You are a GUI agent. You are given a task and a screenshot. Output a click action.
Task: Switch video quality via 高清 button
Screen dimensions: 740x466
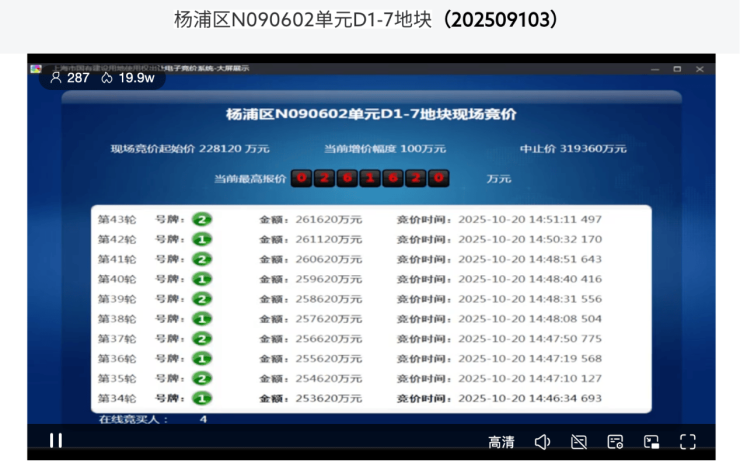pyautogui.click(x=501, y=442)
